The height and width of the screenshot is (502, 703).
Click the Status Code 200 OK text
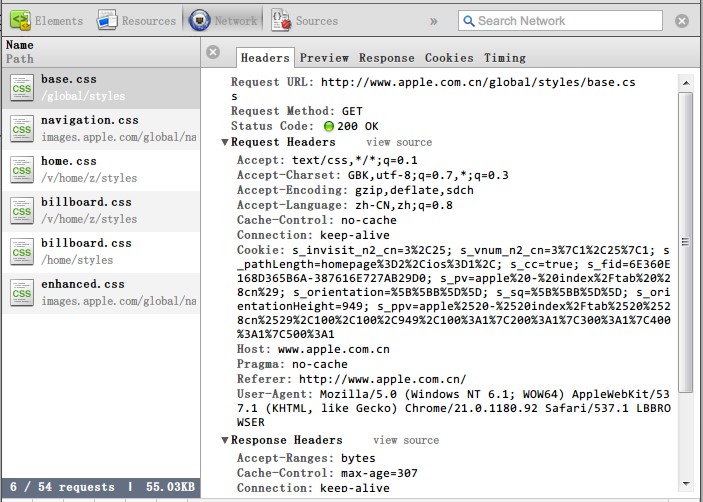click(x=358, y=126)
